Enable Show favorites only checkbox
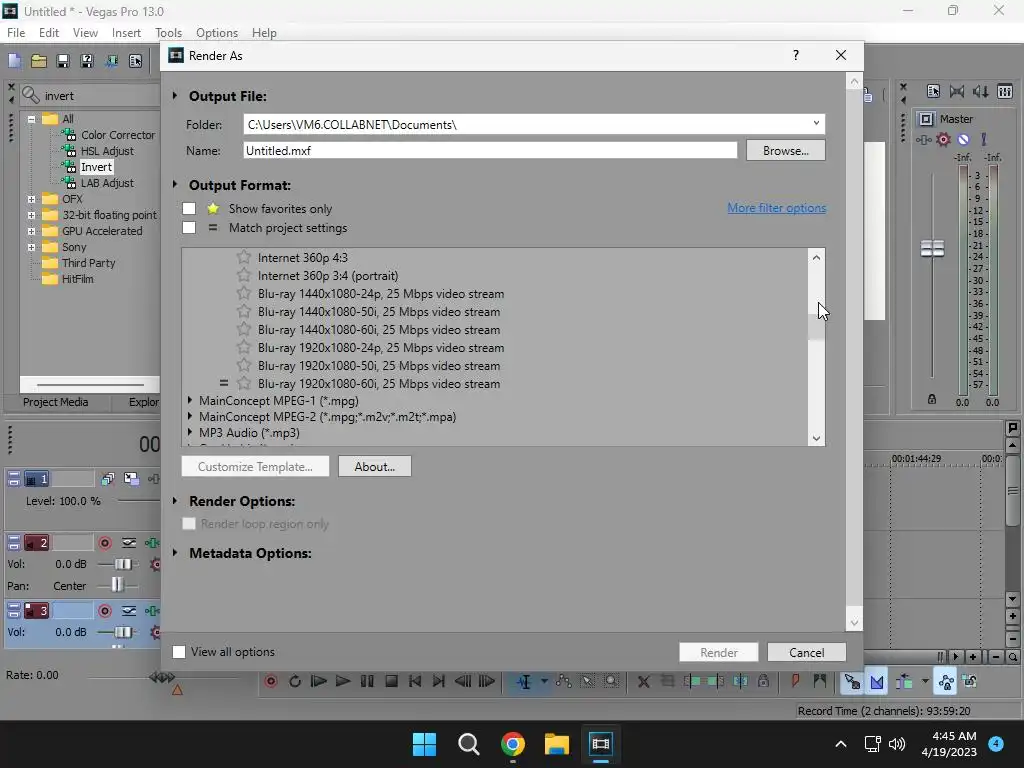The image size is (1024, 768). click(x=189, y=208)
